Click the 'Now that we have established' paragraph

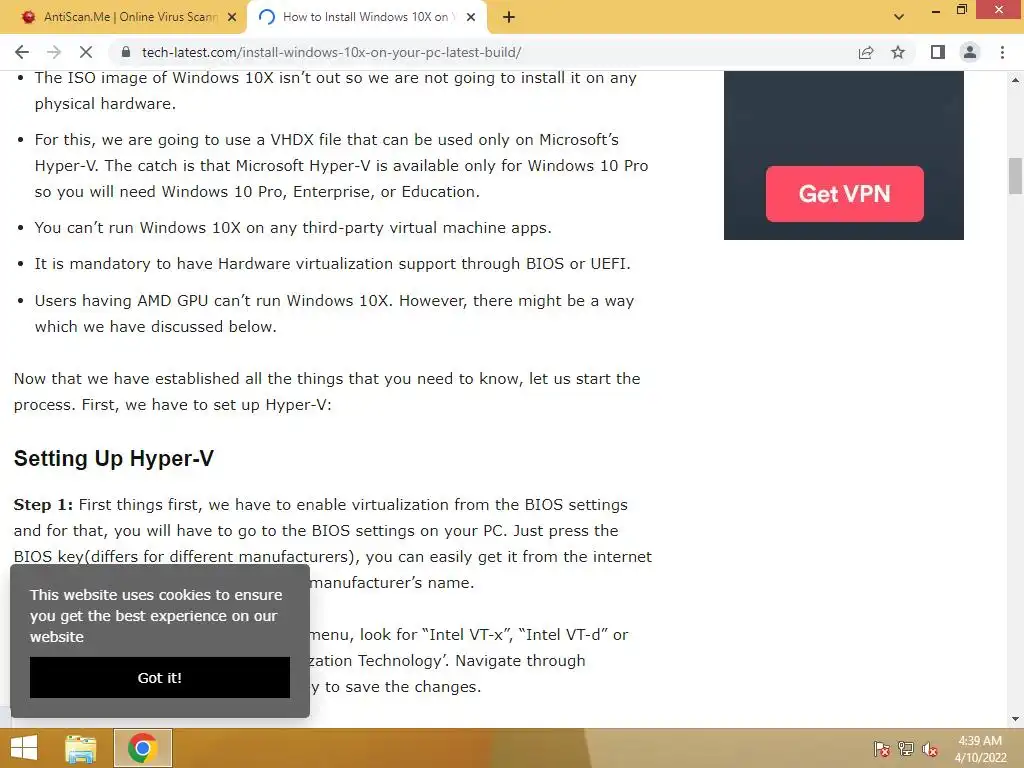tap(327, 392)
